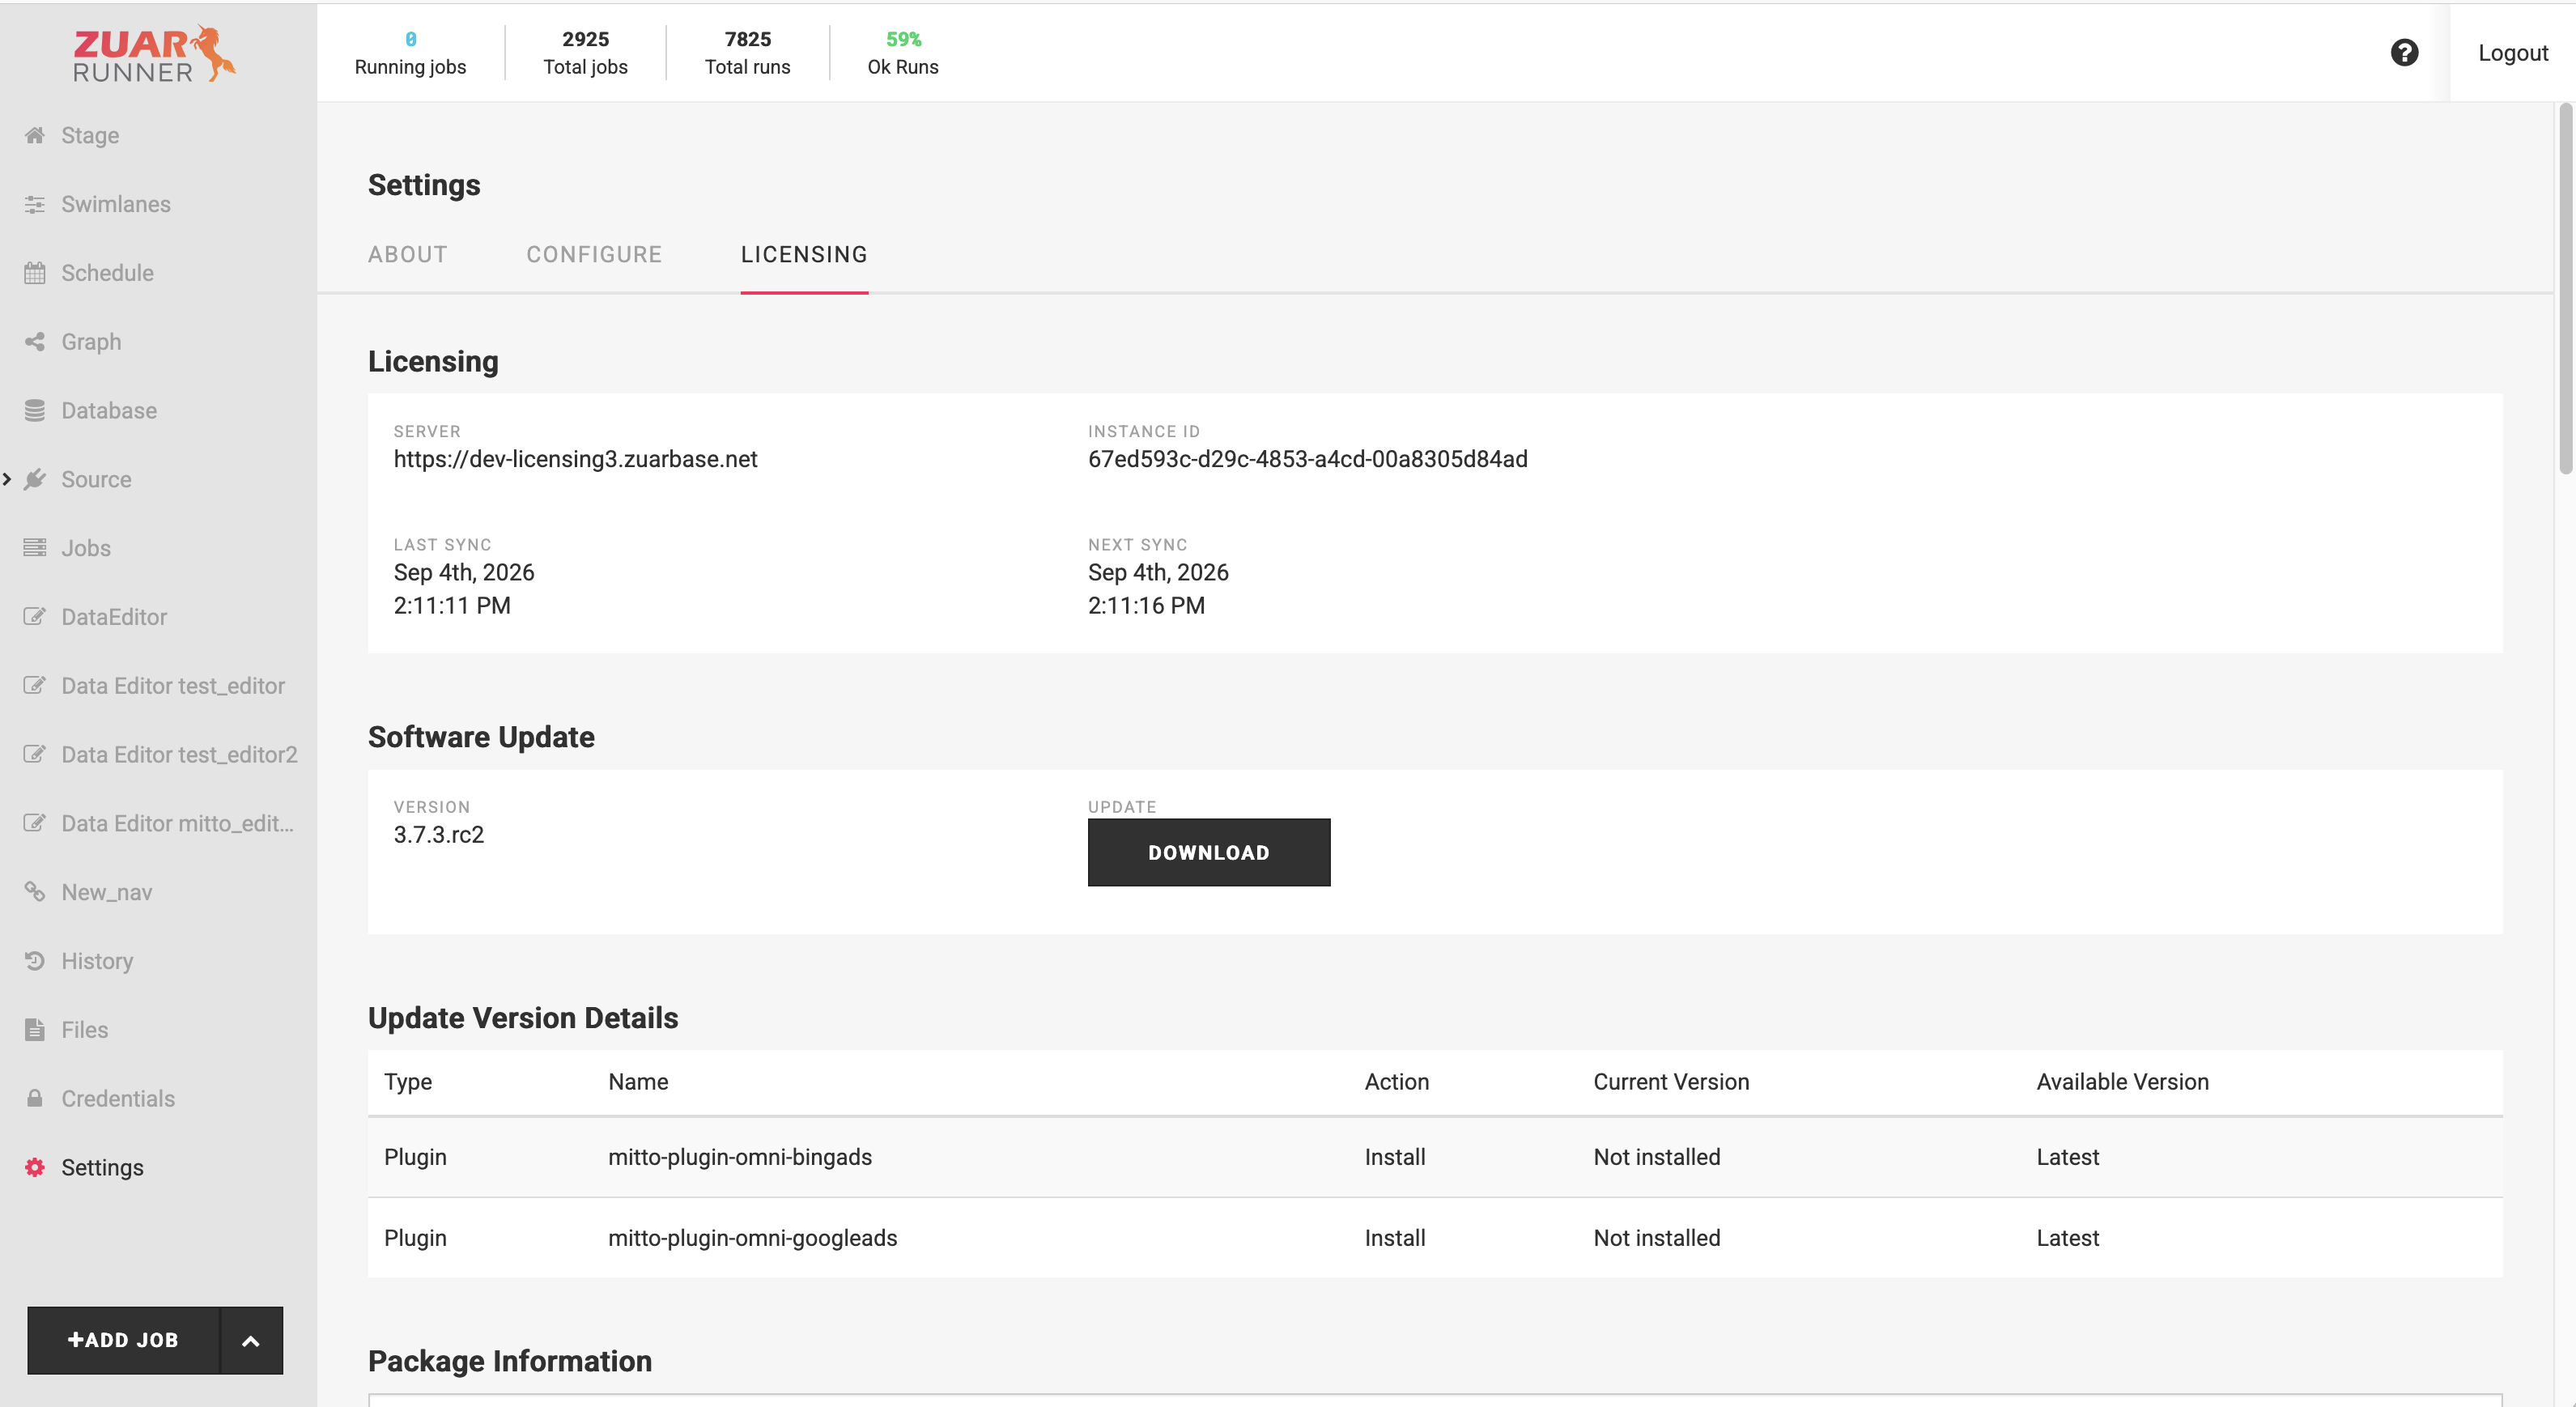
Task: Click Latest version for bingads row
Action: click(x=2067, y=1157)
